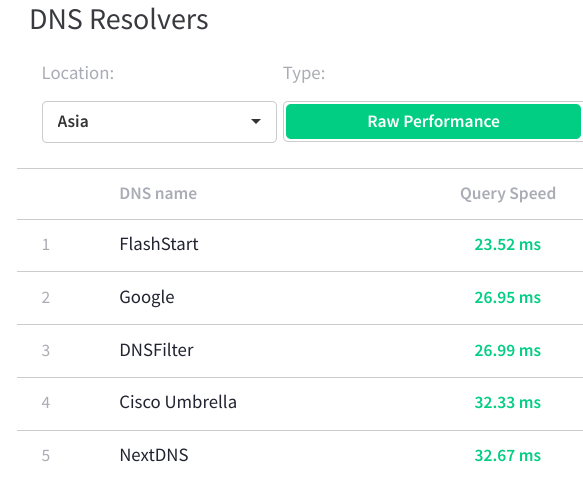This screenshot has height=481, width=583.
Task: Select the DNSFilter resolver name
Action: (x=157, y=350)
